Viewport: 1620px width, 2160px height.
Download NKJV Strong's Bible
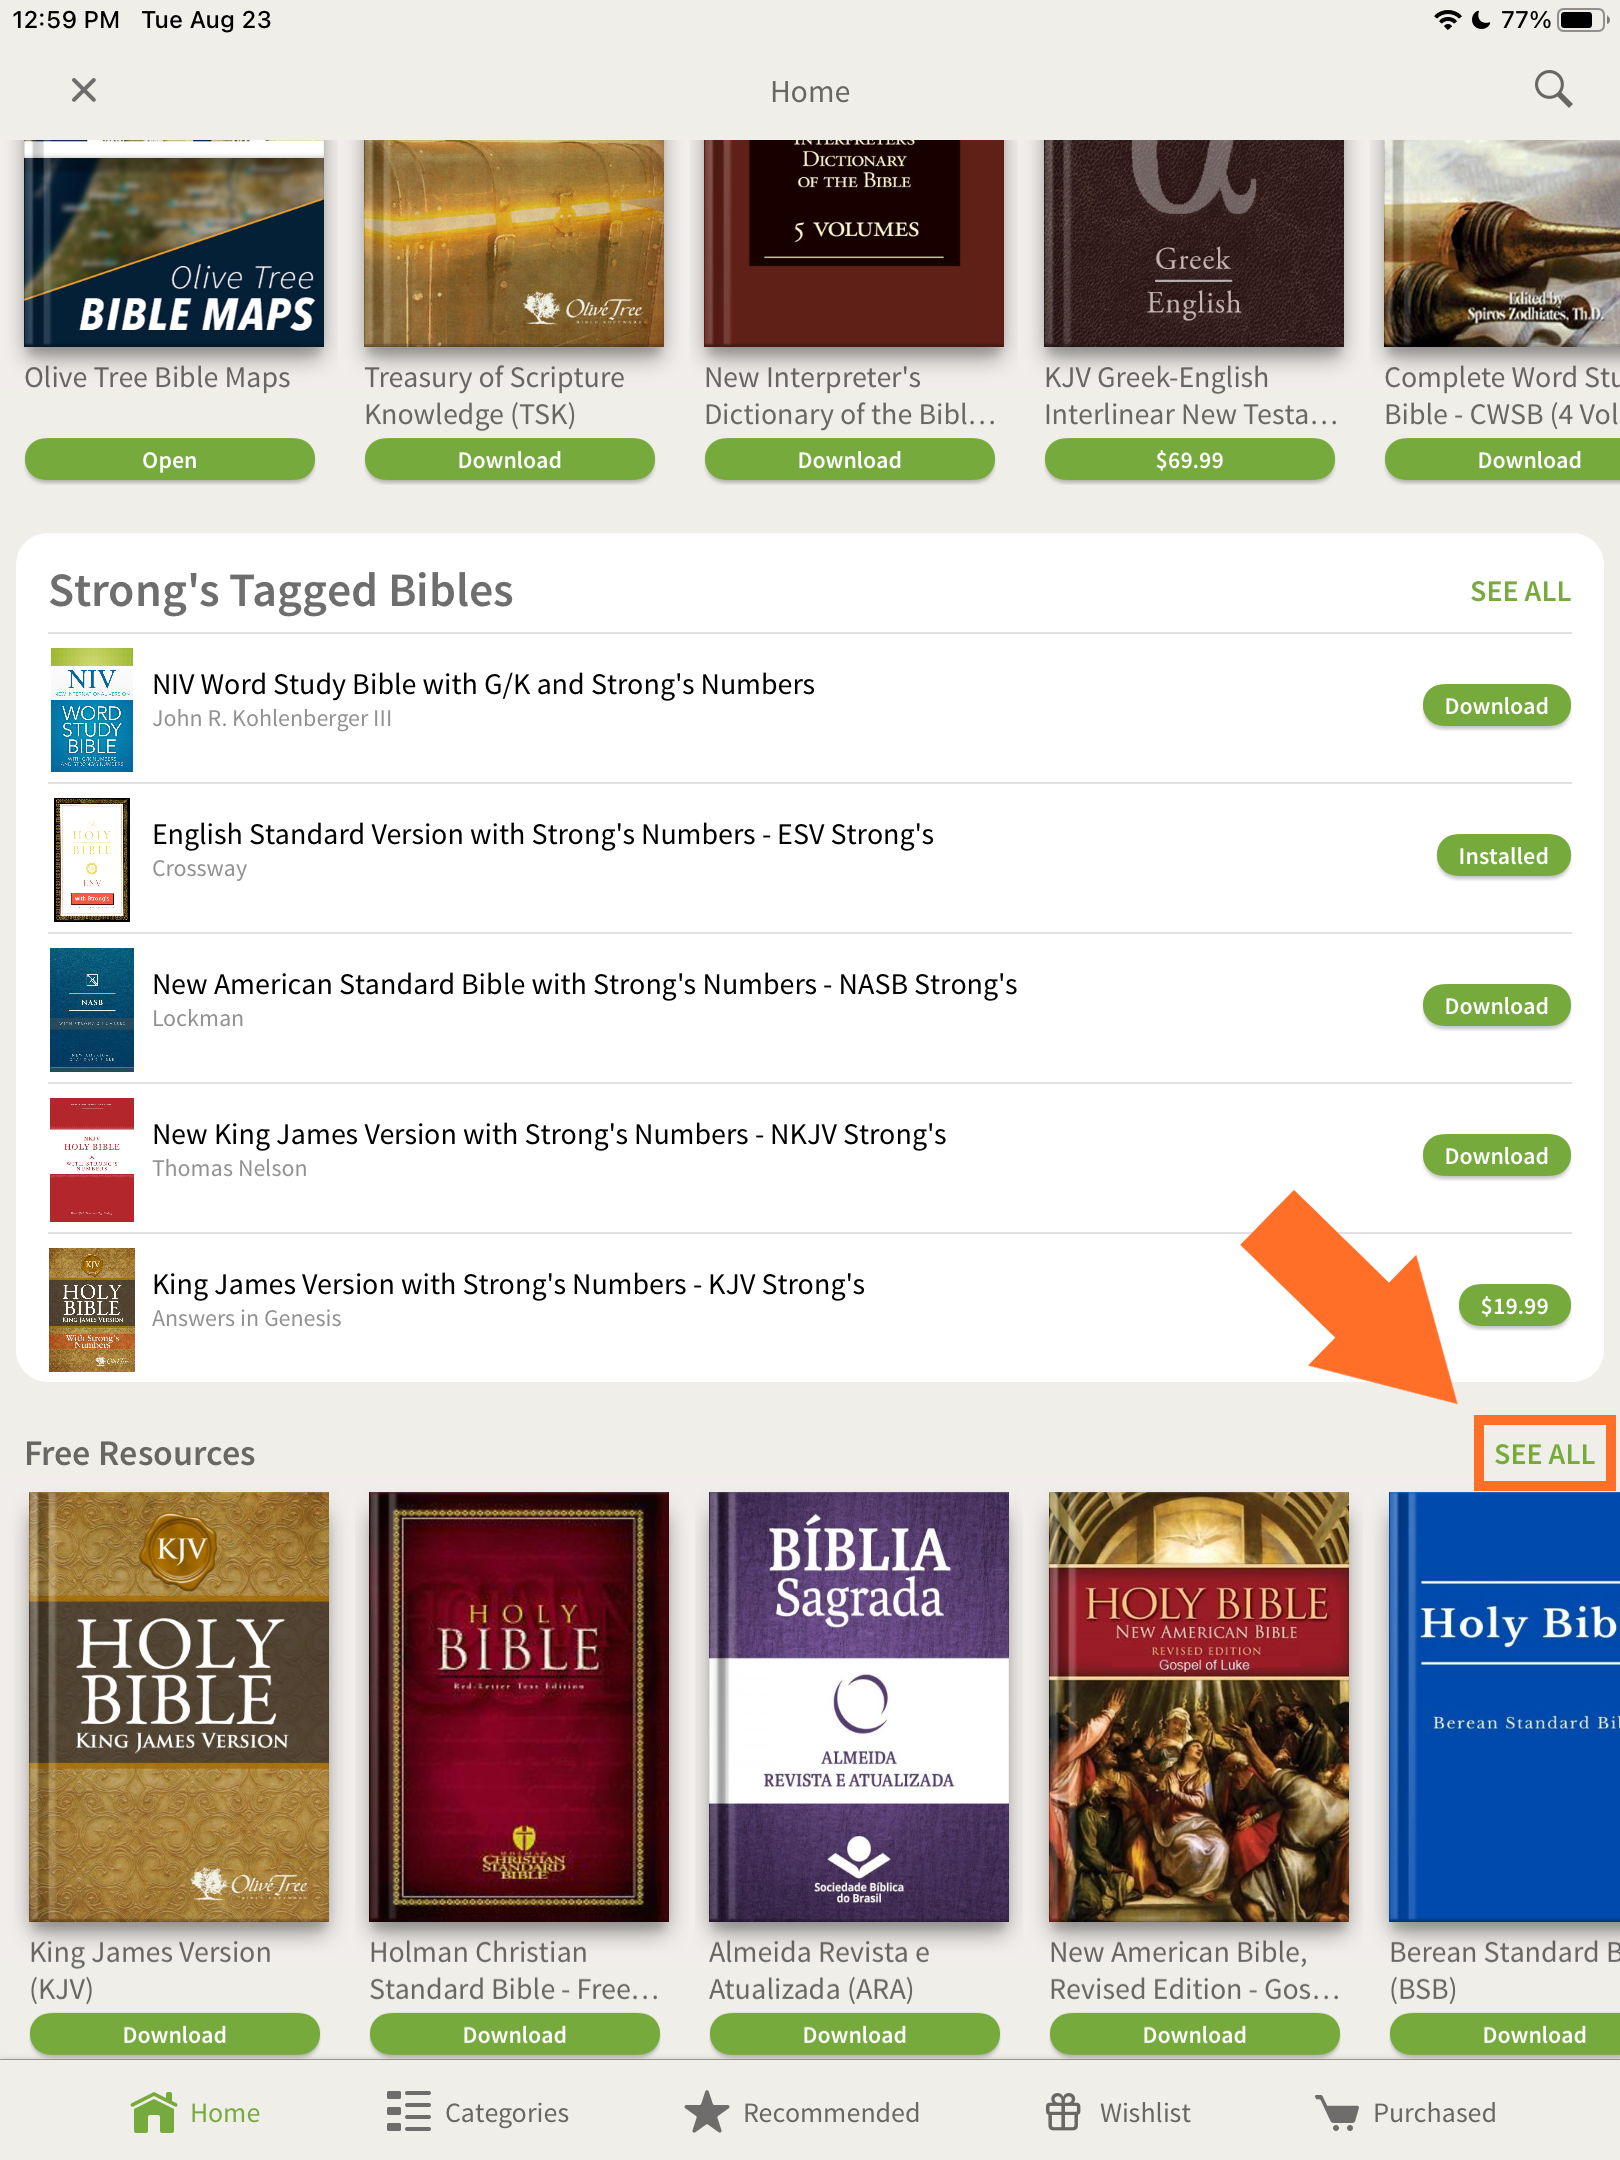click(x=1496, y=1156)
